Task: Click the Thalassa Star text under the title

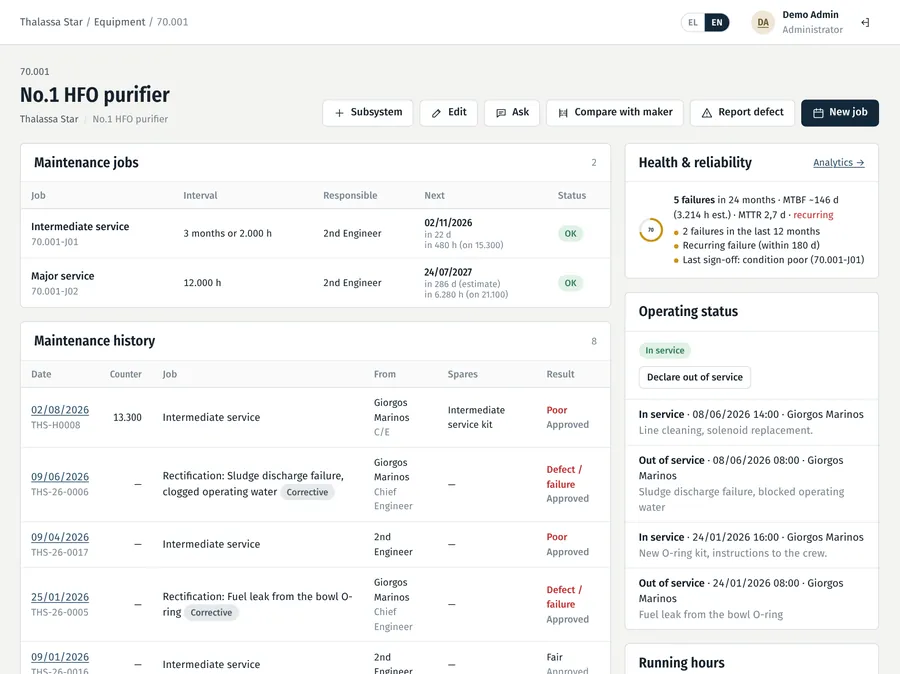Action: 49,119
